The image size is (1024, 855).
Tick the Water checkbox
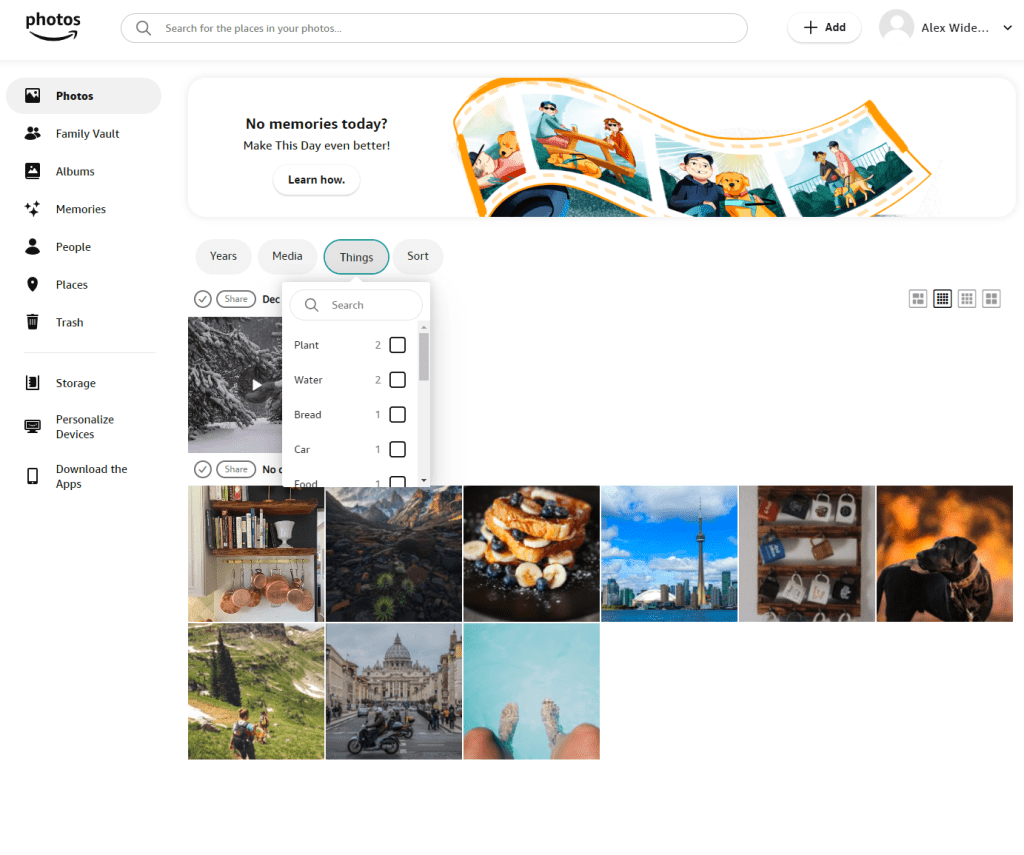[x=397, y=379]
